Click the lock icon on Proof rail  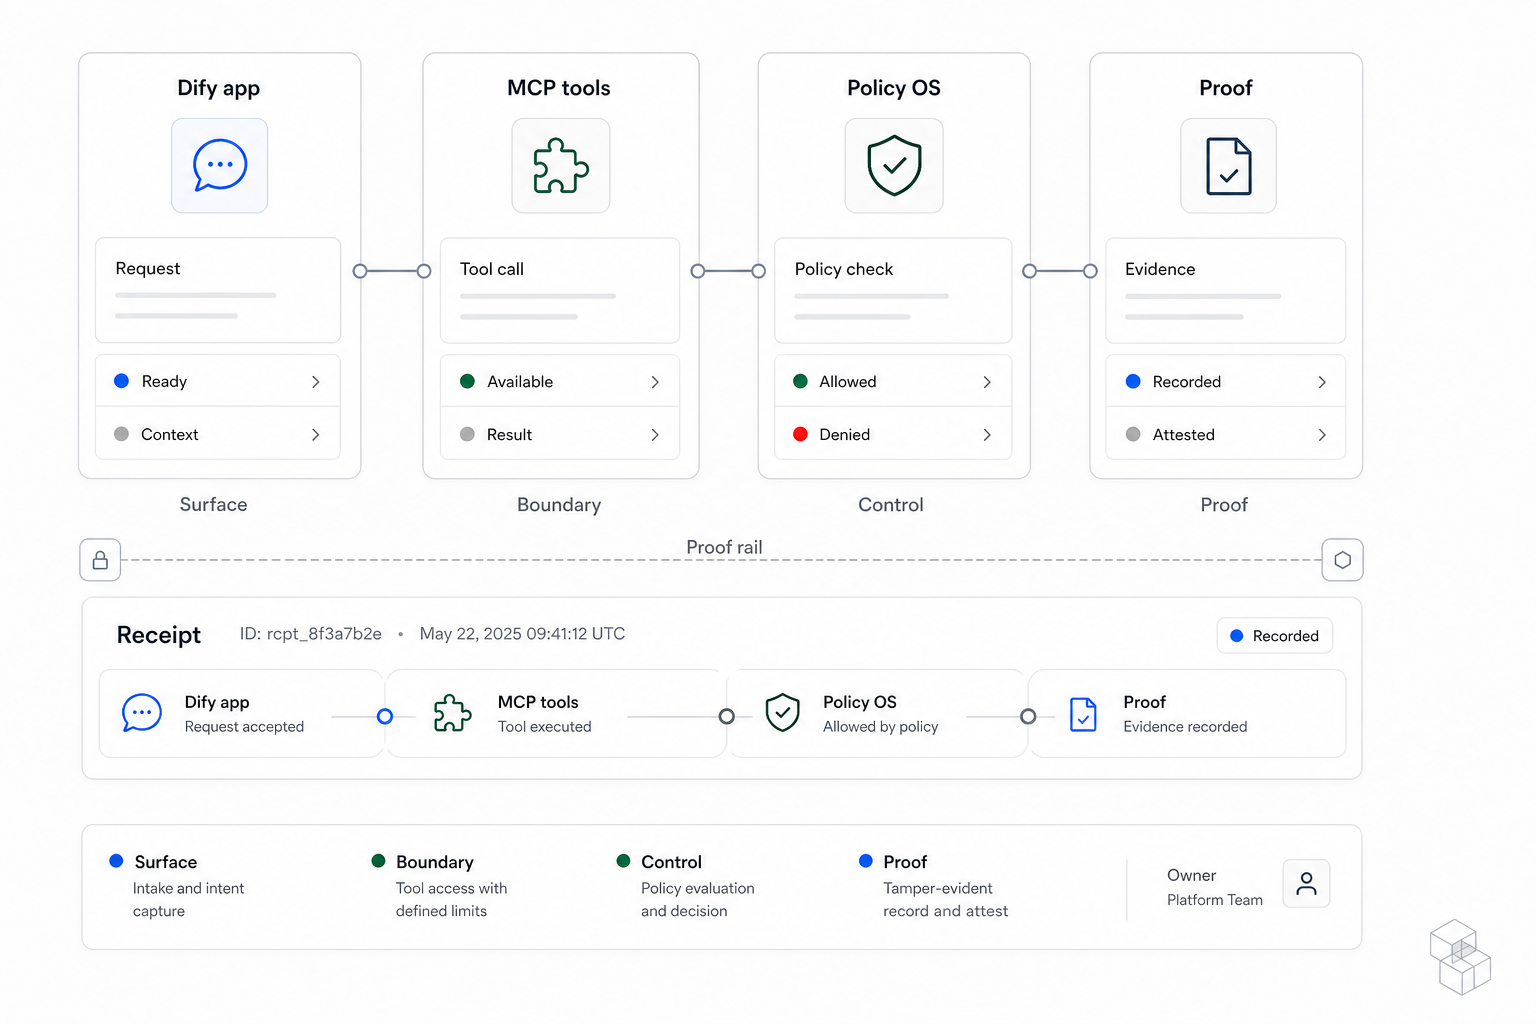pos(100,560)
